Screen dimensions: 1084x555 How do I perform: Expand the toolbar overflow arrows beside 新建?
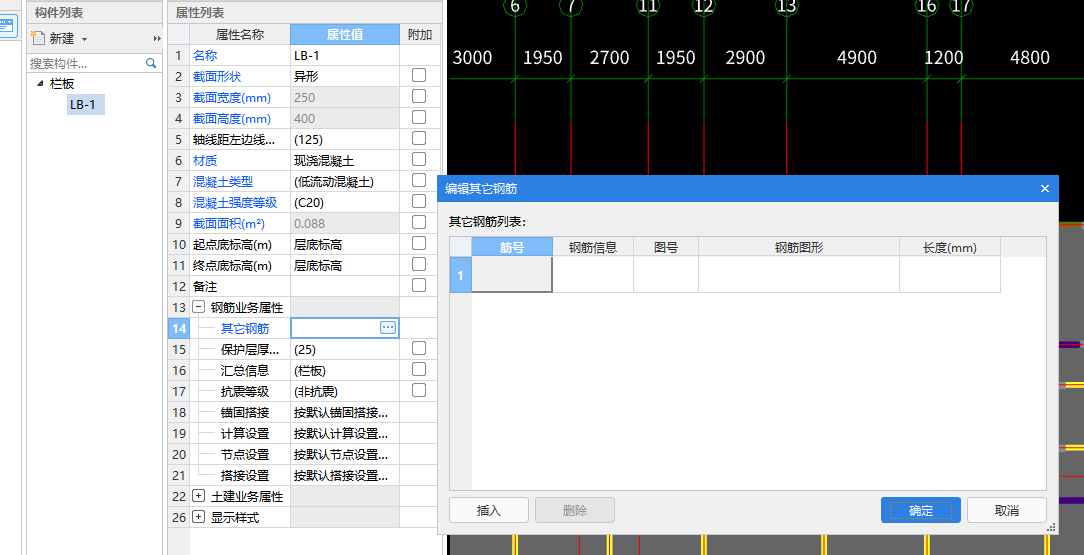coord(157,39)
